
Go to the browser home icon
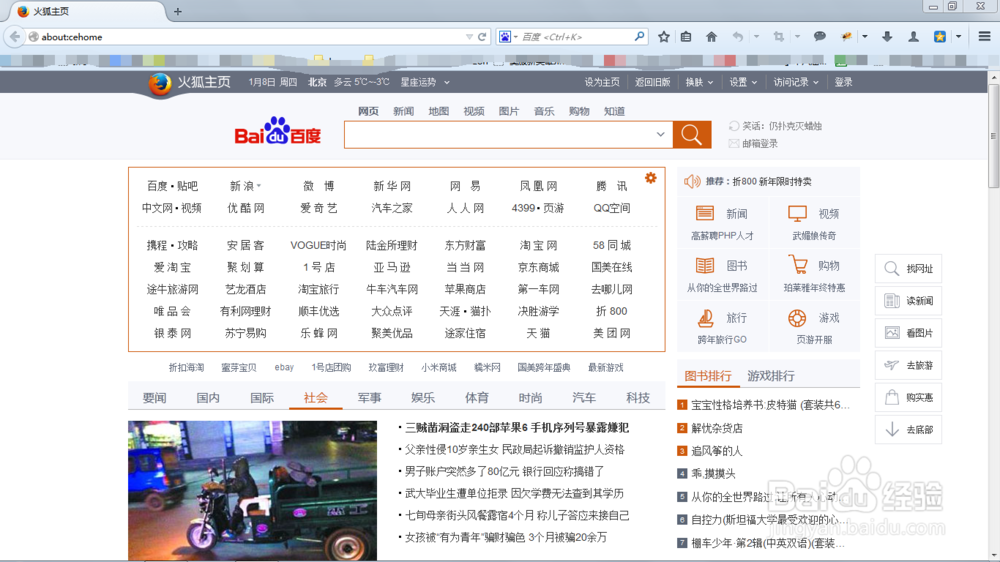point(711,37)
